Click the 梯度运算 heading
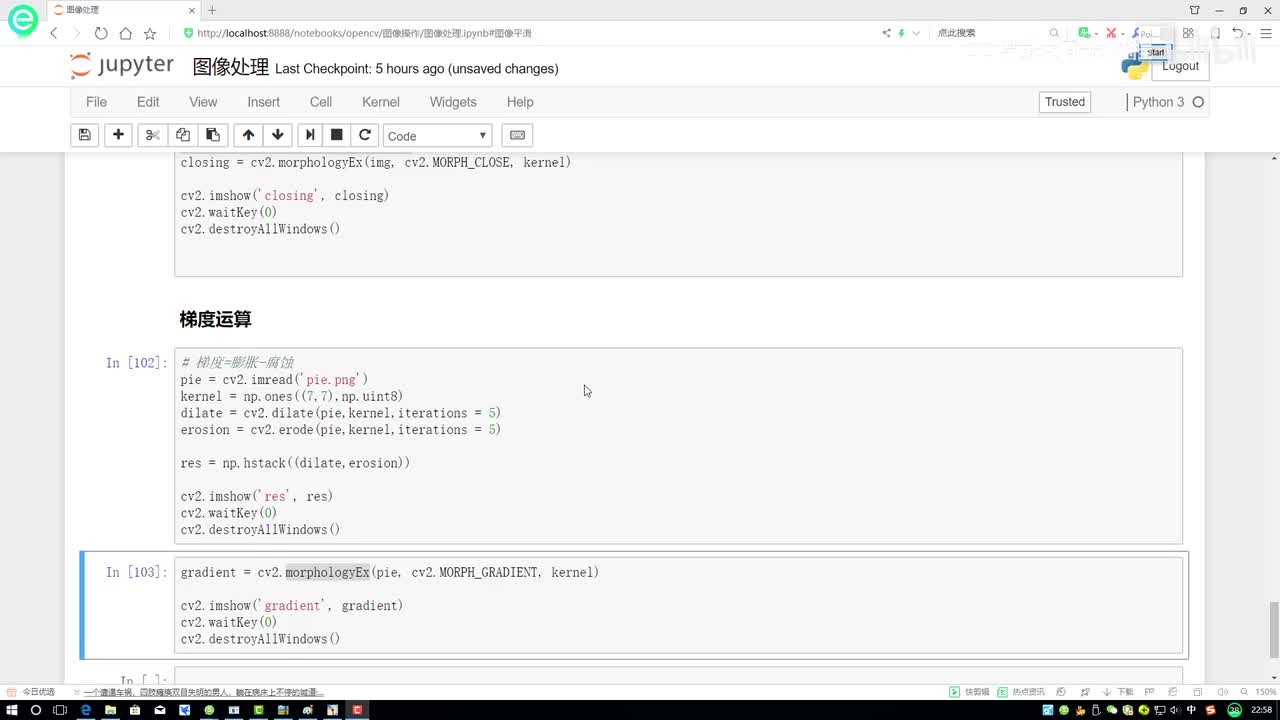 point(215,319)
